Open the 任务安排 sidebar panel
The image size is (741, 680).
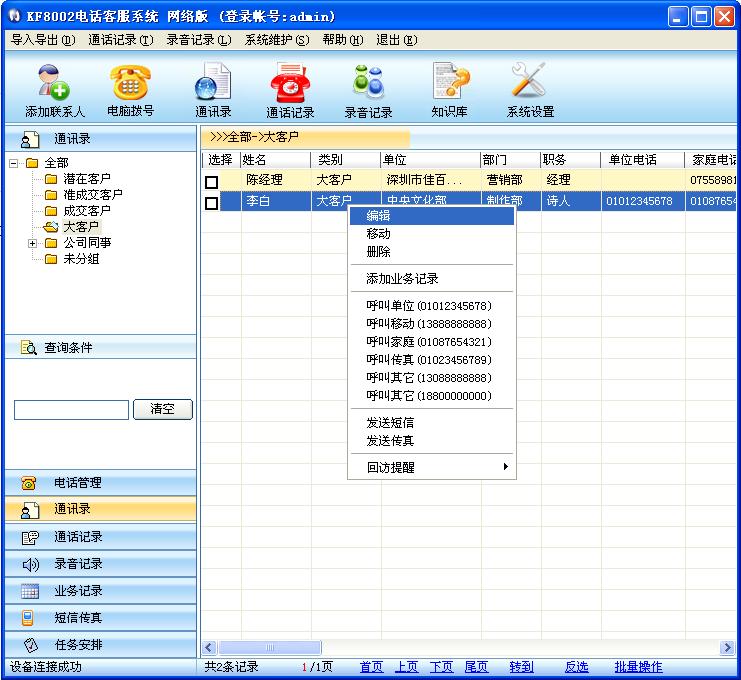pos(101,645)
